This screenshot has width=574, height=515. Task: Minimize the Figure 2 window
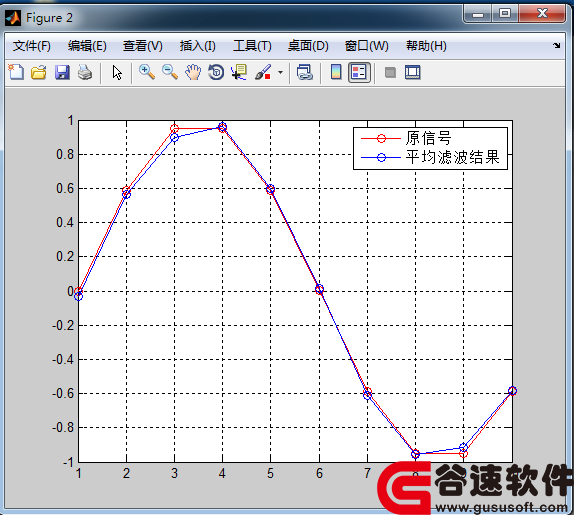tap(478, 14)
